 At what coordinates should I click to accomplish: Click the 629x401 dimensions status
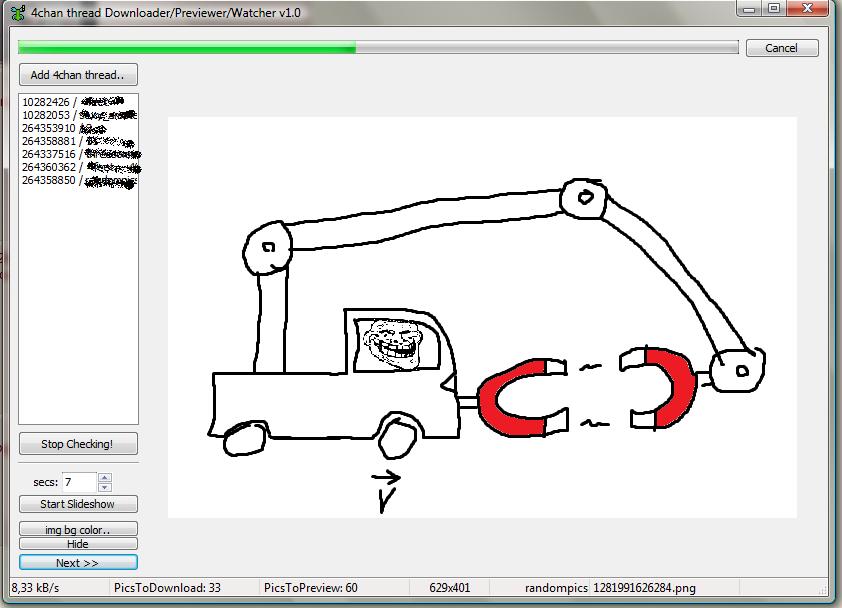pyautogui.click(x=449, y=588)
